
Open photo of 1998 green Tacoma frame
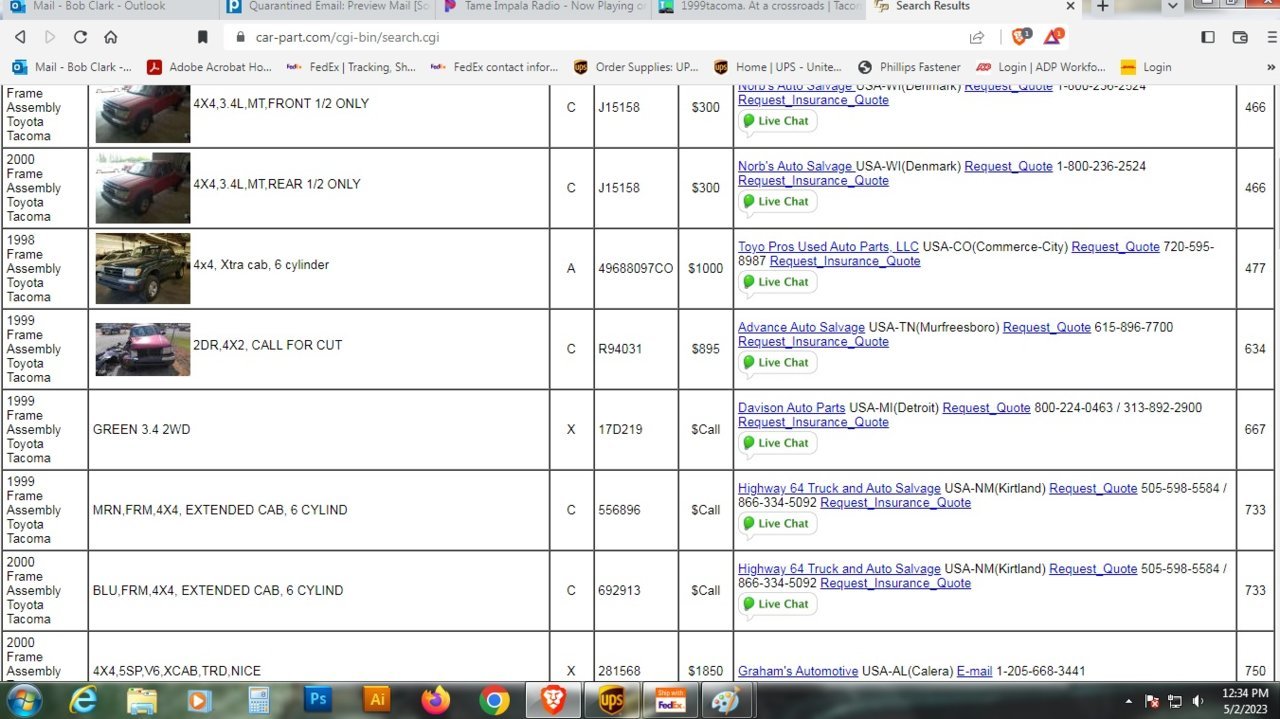pyautogui.click(x=143, y=269)
